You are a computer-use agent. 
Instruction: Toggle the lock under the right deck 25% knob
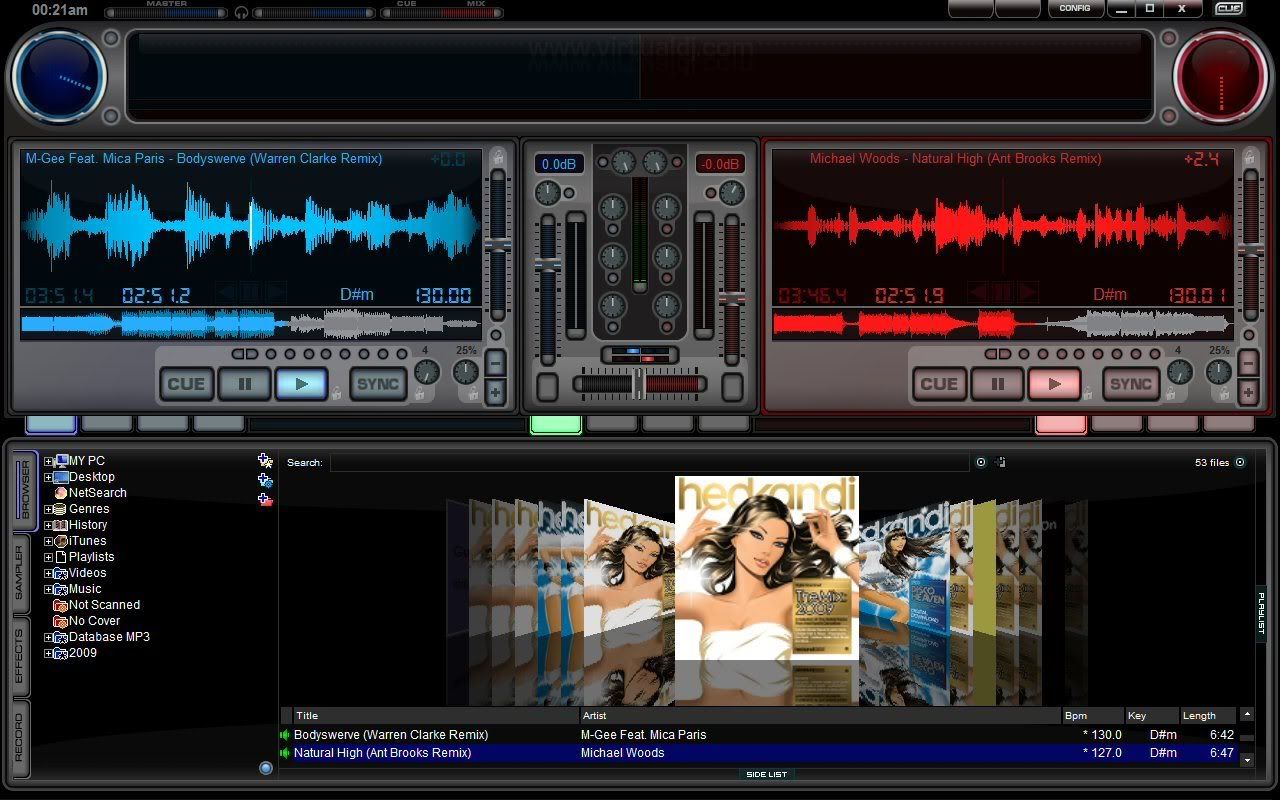[1225, 394]
